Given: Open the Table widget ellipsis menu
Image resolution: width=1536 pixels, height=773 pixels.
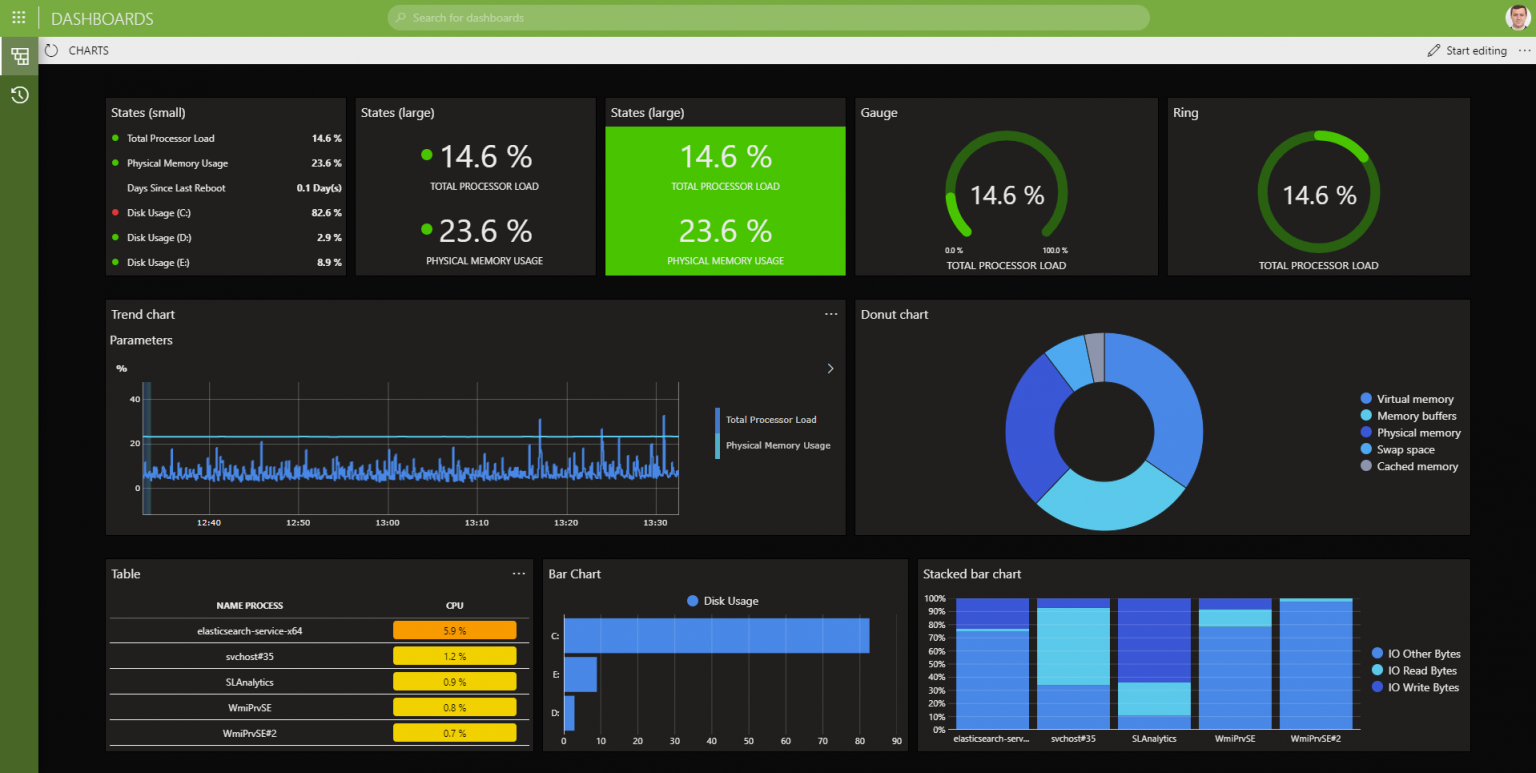Looking at the screenshot, I should tap(519, 573).
